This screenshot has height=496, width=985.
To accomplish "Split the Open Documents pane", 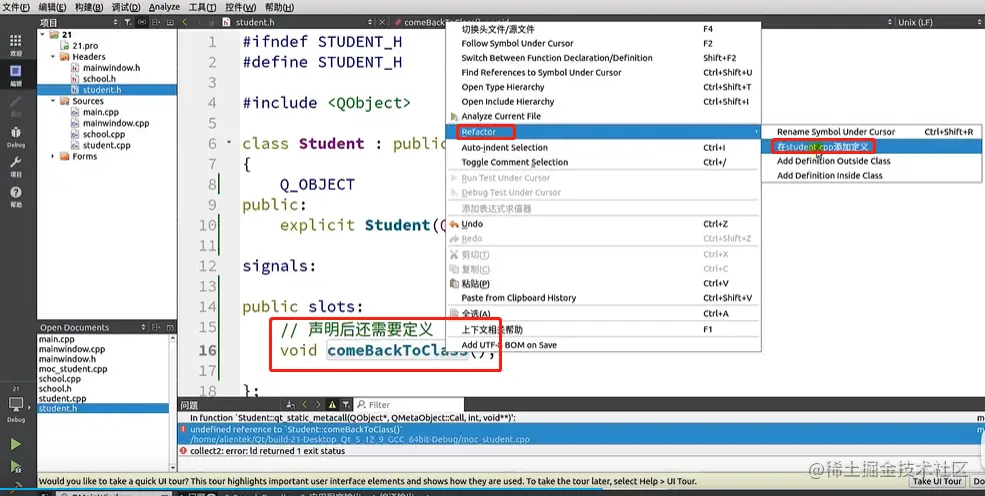I will 156,327.
